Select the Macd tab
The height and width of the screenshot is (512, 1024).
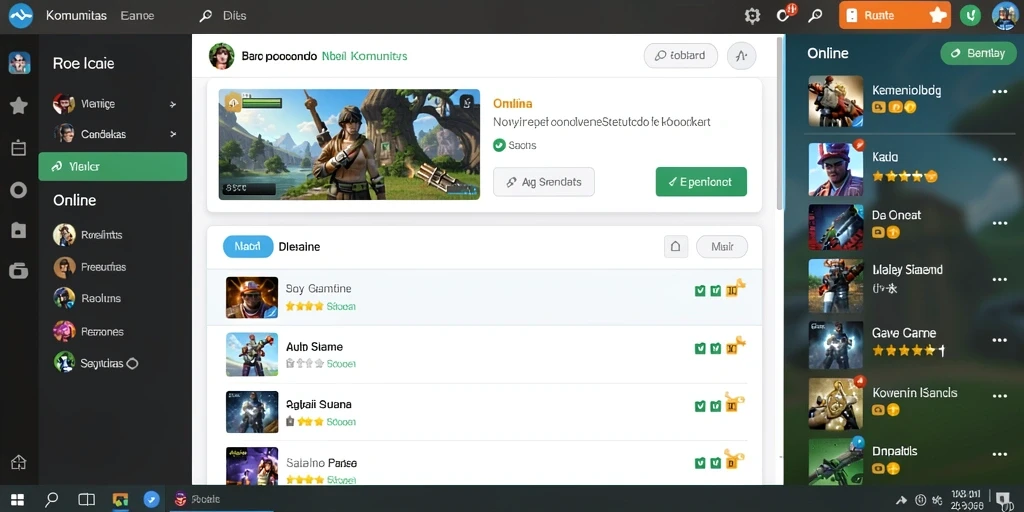(x=248, y=247)
